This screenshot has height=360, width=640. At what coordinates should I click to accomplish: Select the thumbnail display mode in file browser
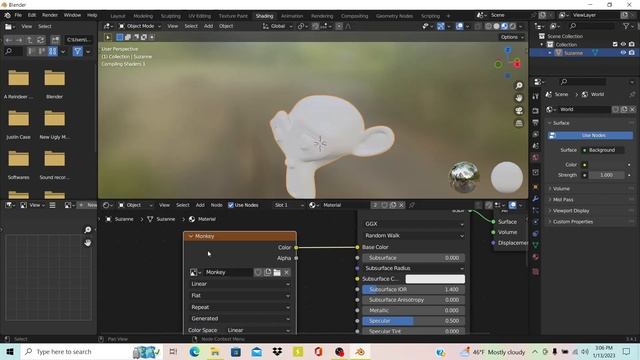(x=53, y=51)
